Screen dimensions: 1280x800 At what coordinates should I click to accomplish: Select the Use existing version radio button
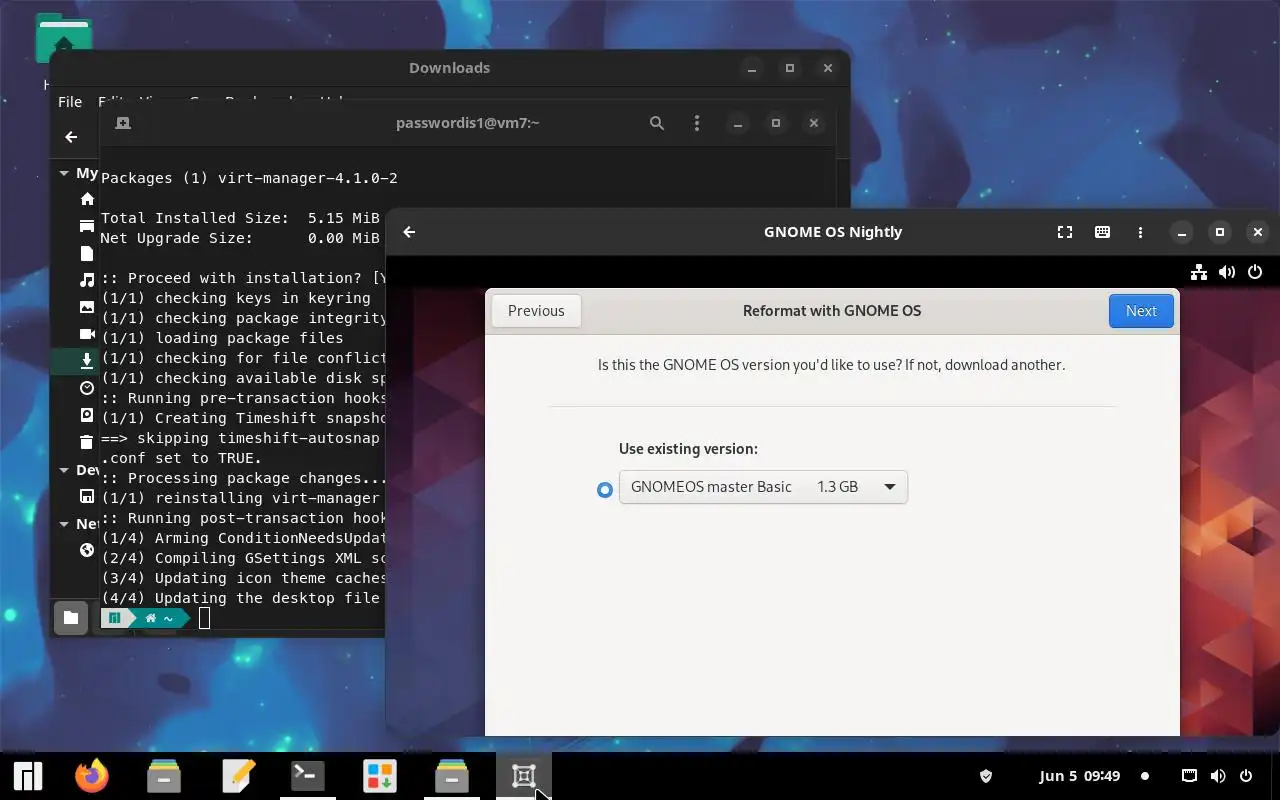[x=604, y=489]
